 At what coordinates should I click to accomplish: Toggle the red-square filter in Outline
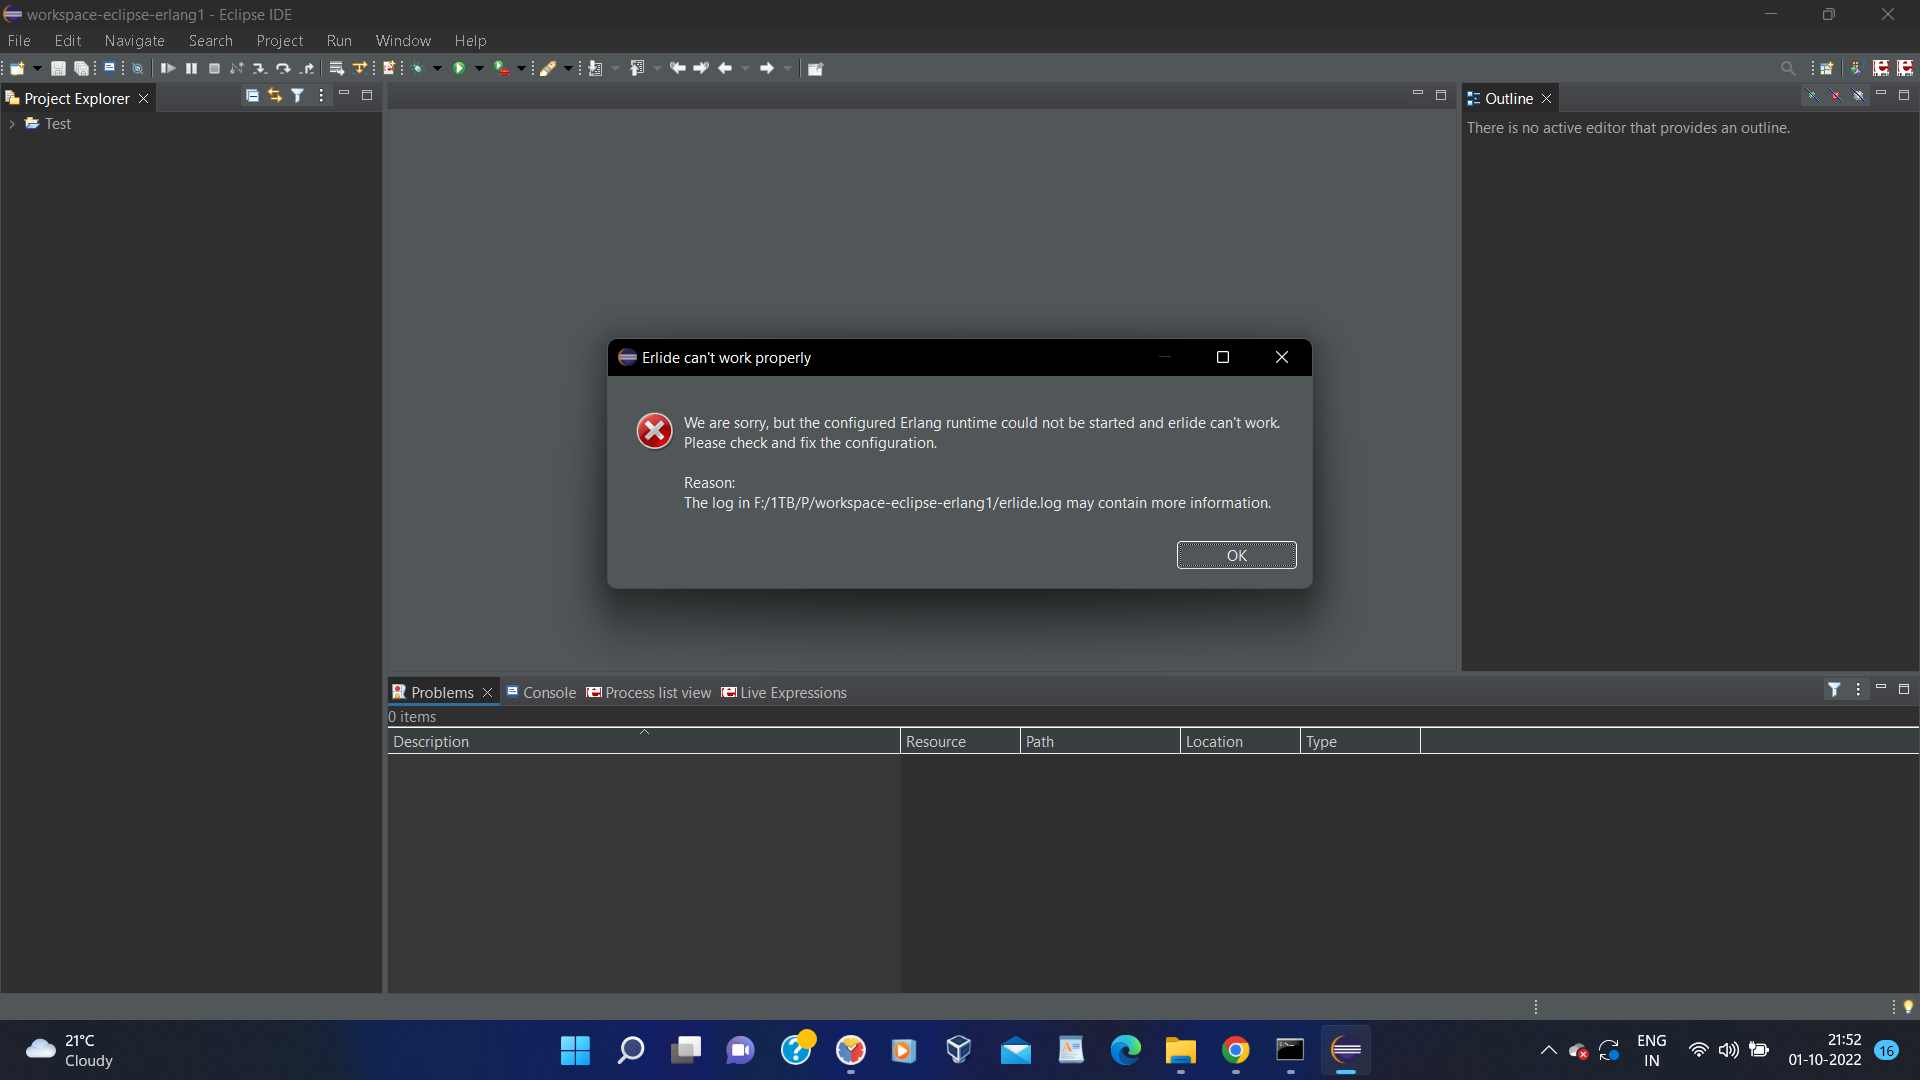pyautogui.click(x=1835, y=95)
